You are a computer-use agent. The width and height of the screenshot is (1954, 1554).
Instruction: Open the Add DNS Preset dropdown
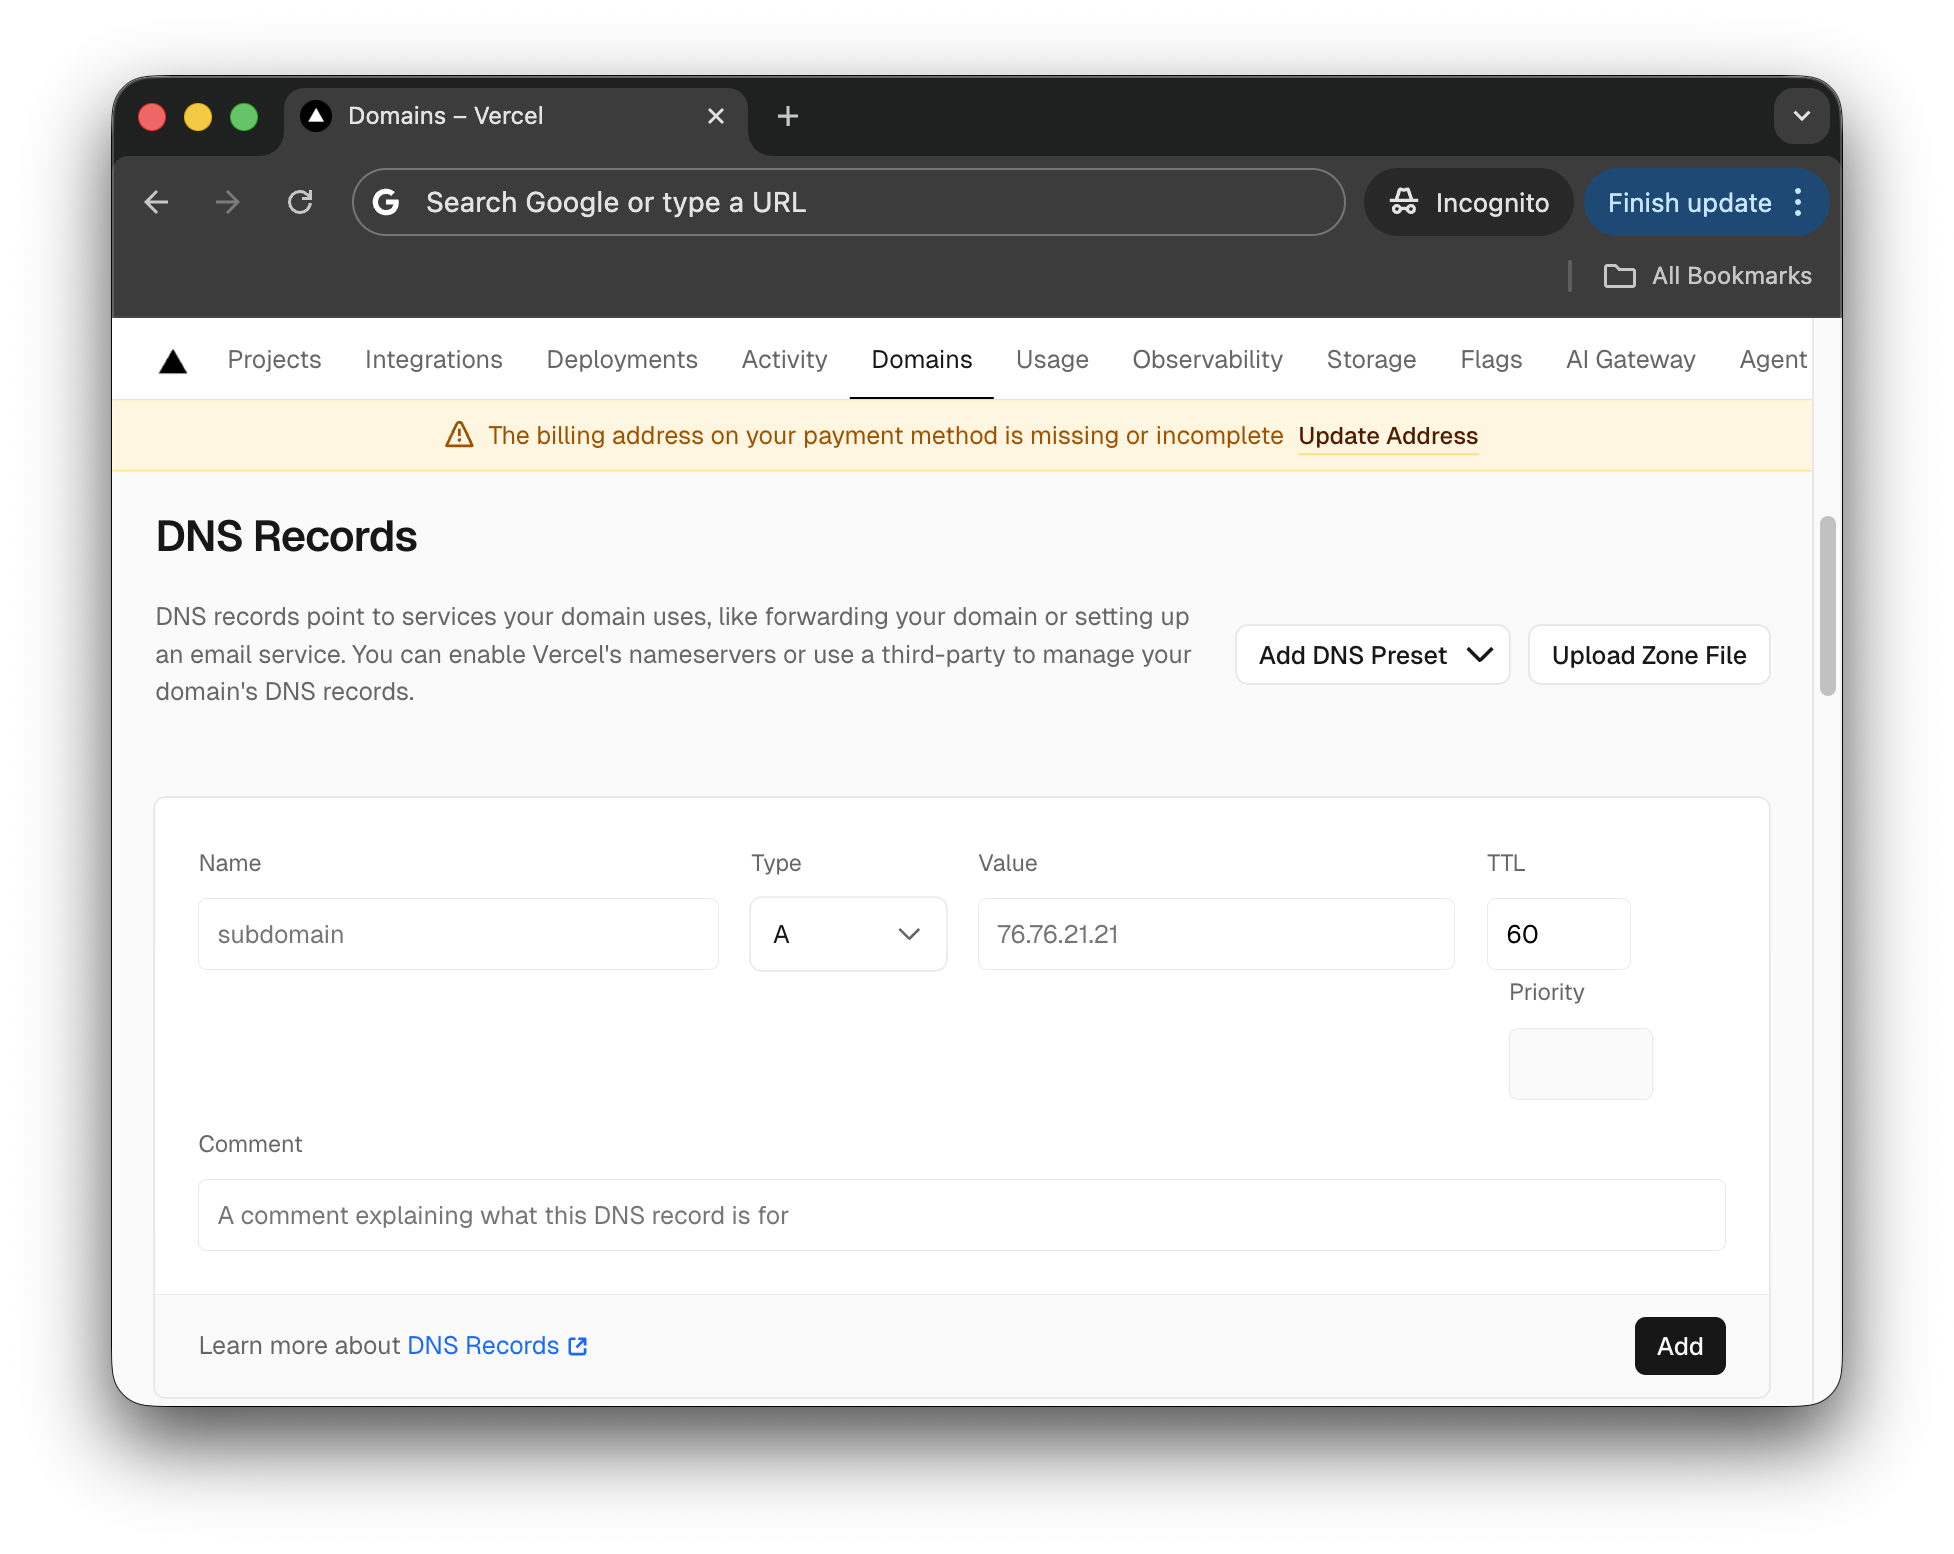tap(1371, 655)
